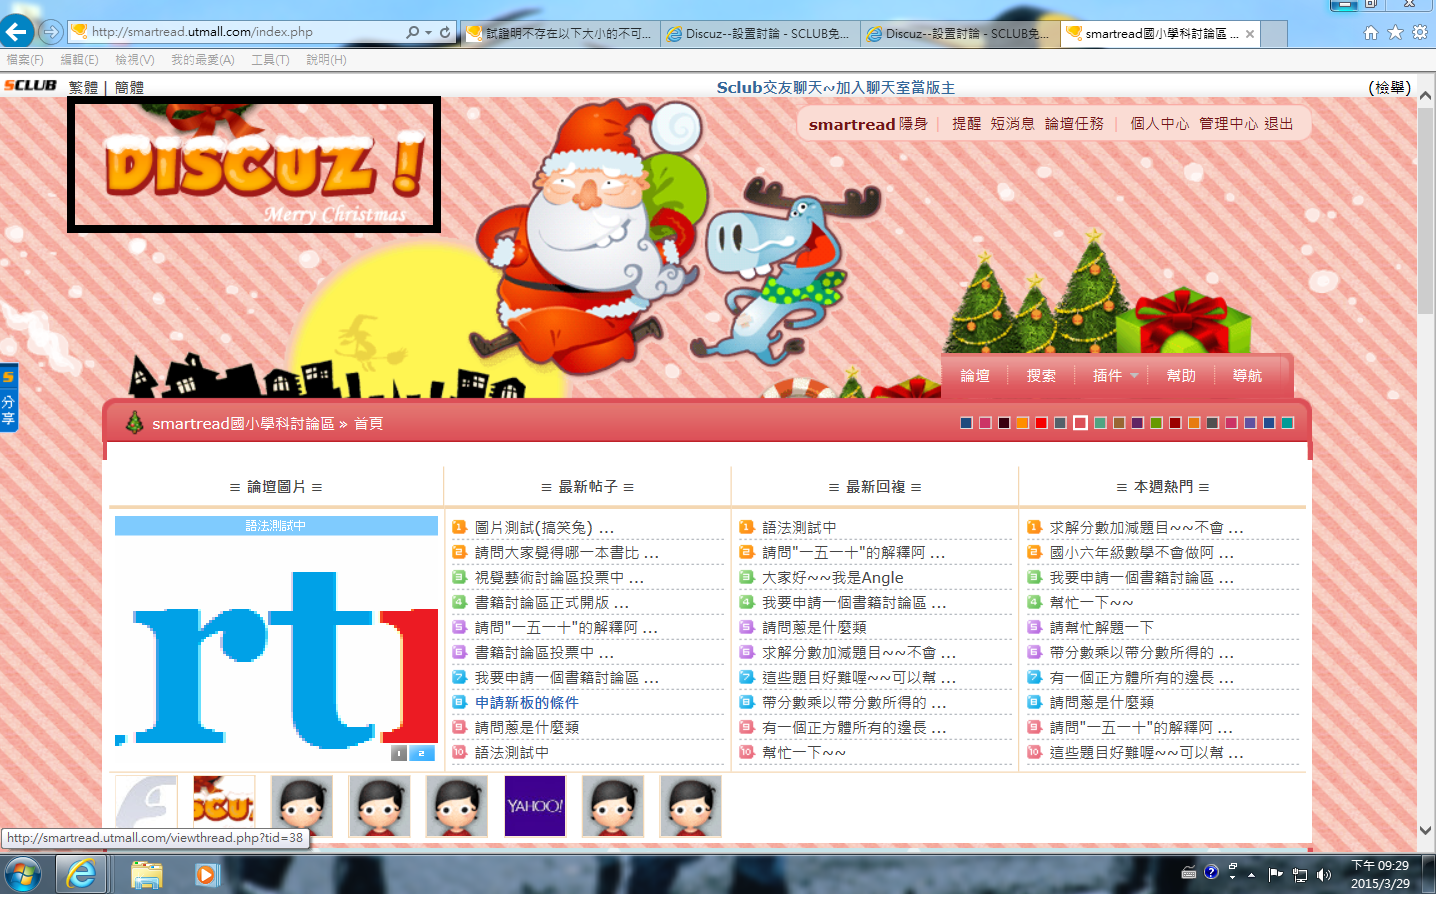This screenshot has height=900, width=1440.
Task: Open the browser Tools gear icon
Action: (1420, 32)
